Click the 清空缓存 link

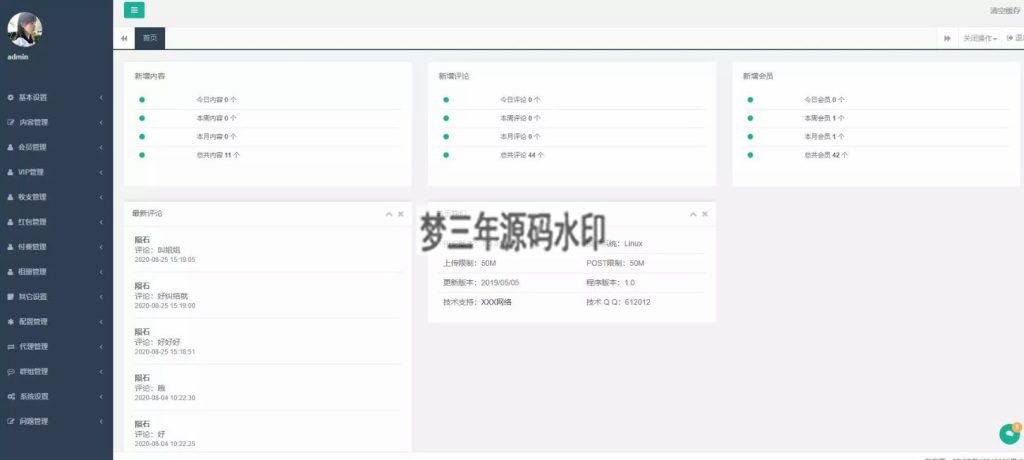(x=1004, y=10)
